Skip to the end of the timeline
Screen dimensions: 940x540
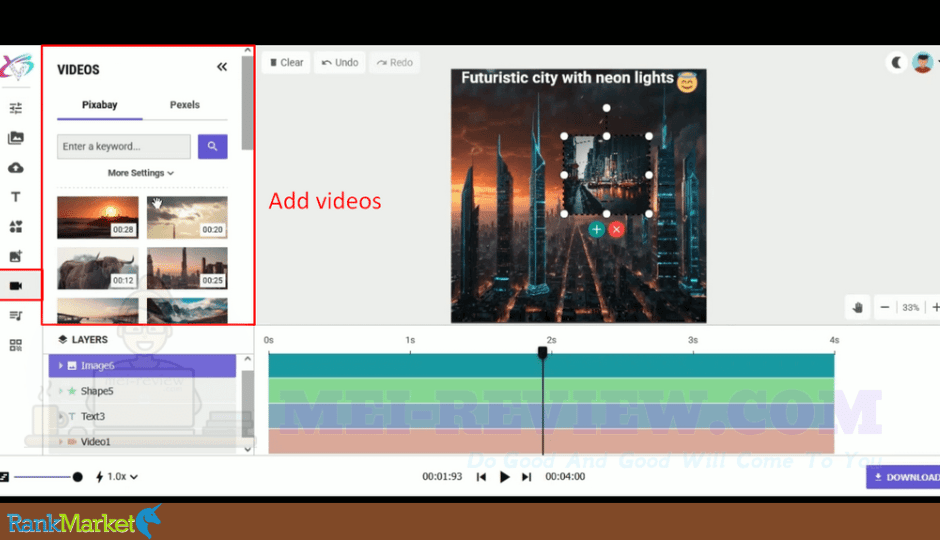(526, 477)
